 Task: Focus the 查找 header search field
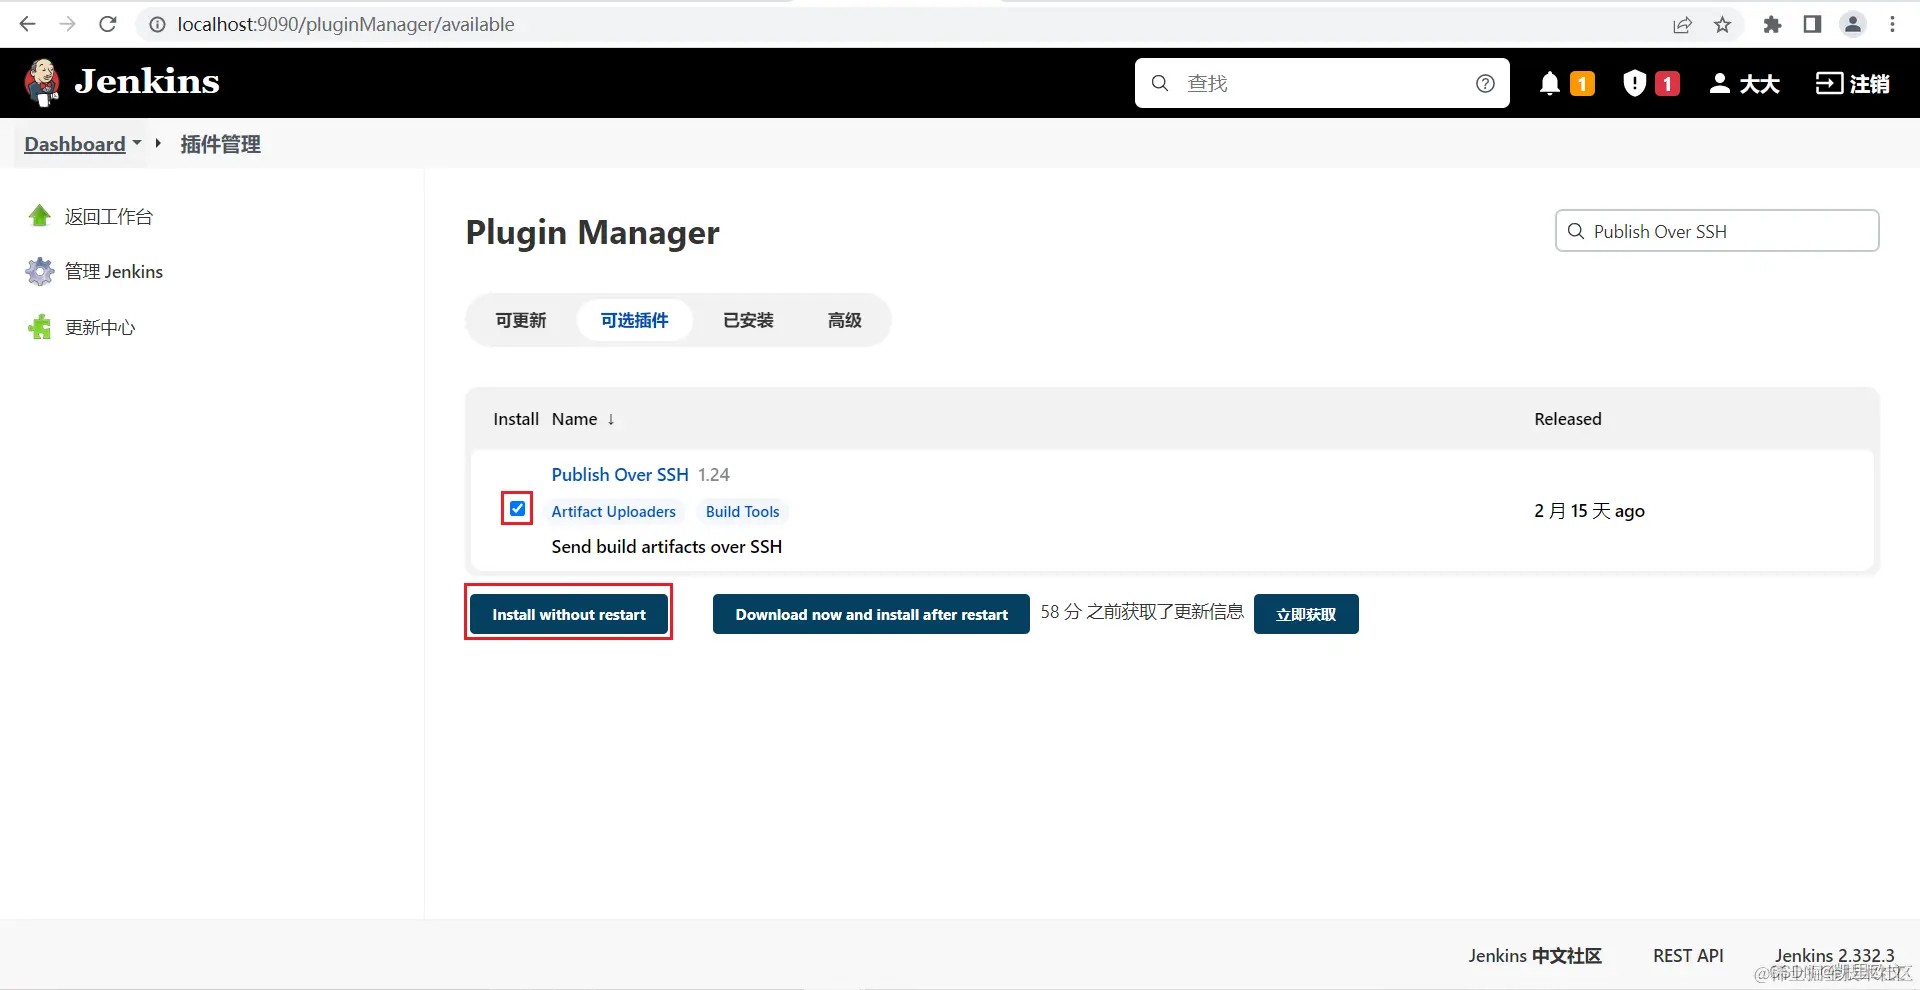tap(1322, 83)
